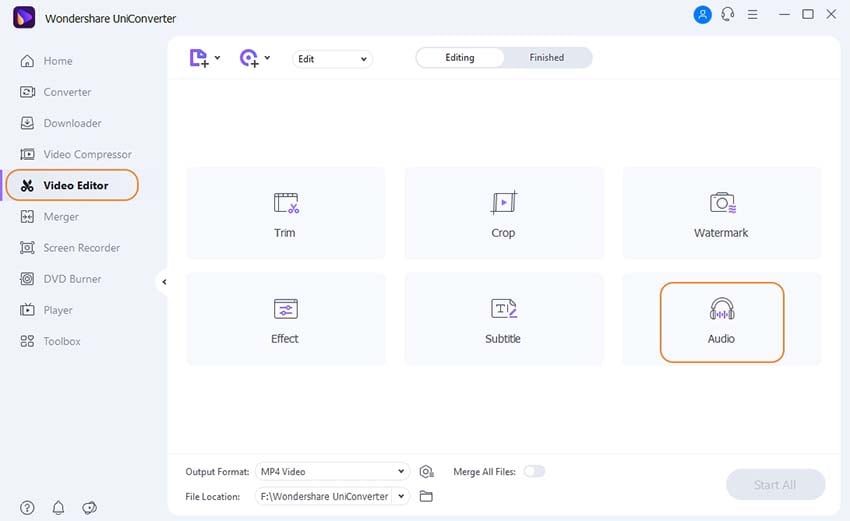Open the Edit mode dropdown
Screen dimensions: 850x521
[332, 59]
